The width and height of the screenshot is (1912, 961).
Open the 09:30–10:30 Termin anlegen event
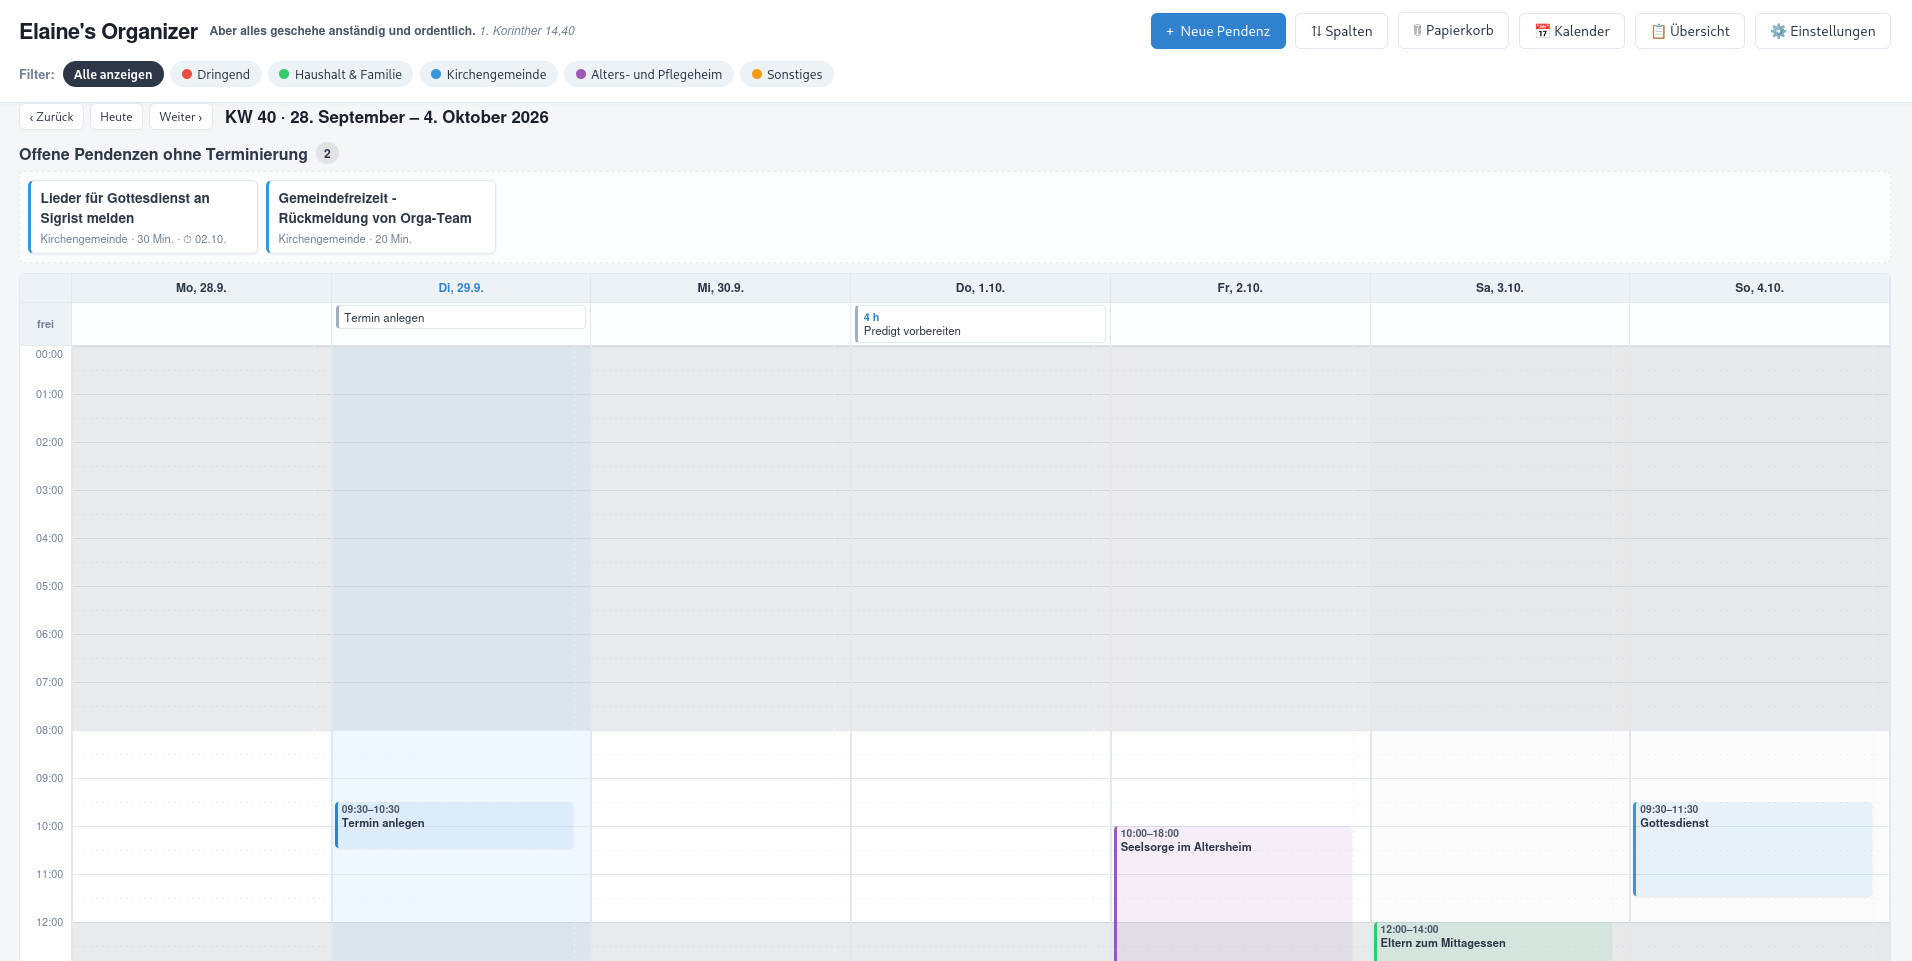454,825
